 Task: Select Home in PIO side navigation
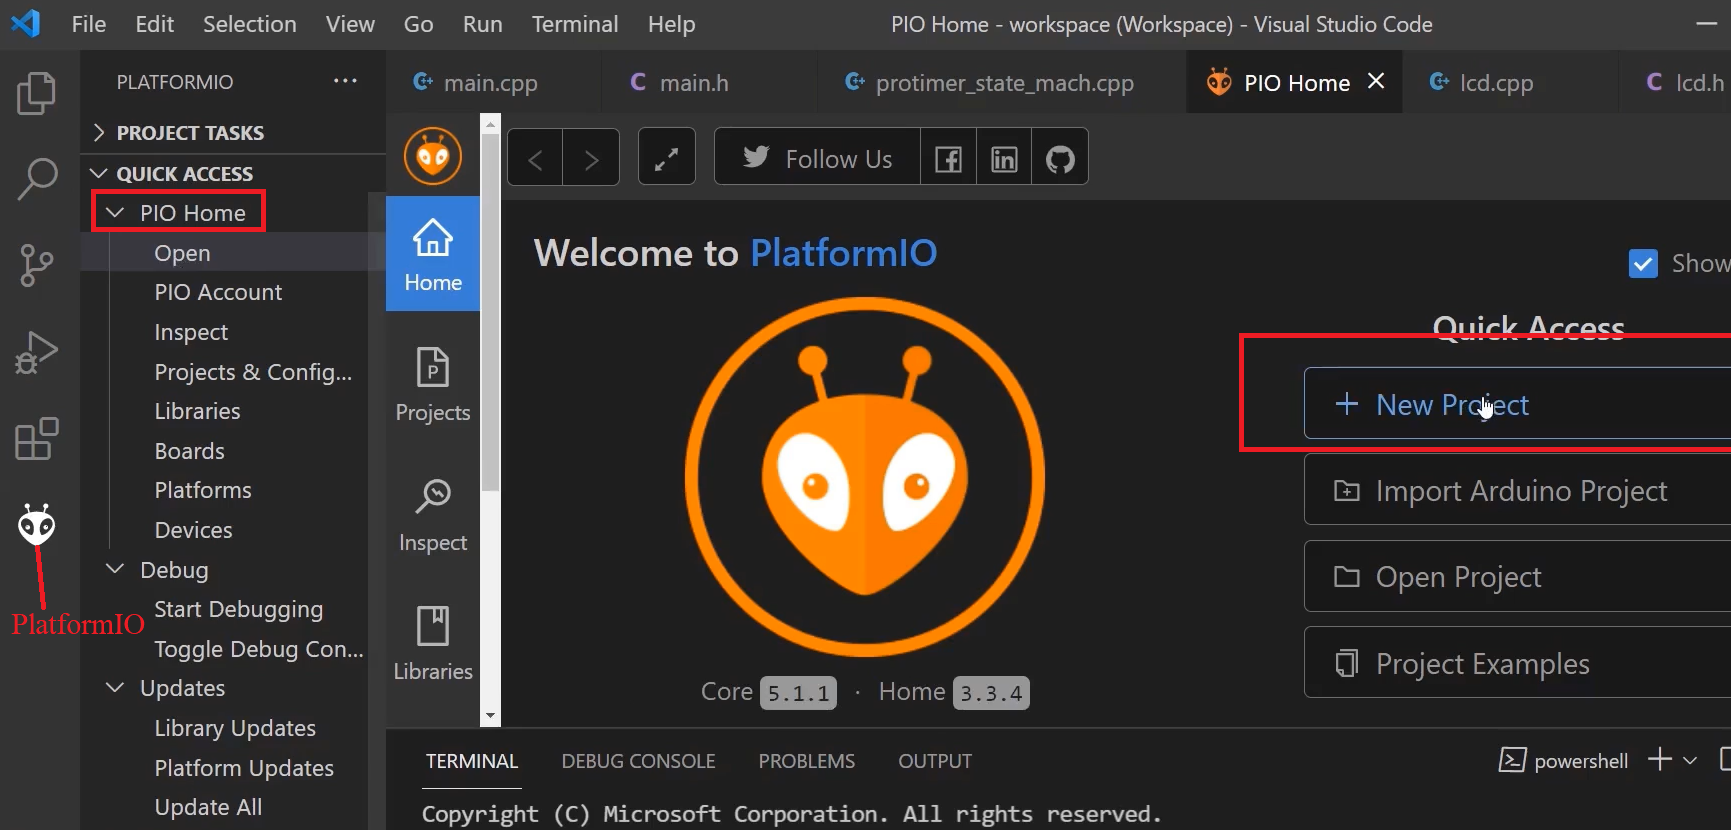433,254
